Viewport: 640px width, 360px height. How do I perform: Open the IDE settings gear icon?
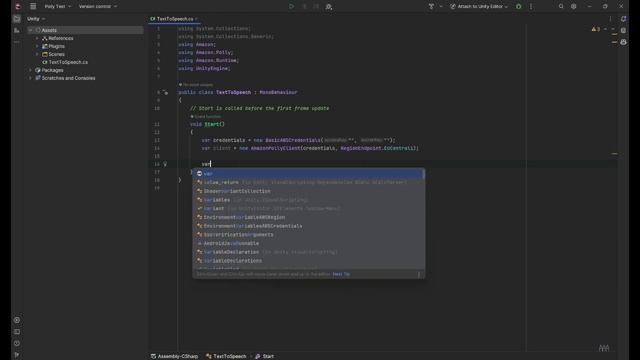[x=573, y=7]
